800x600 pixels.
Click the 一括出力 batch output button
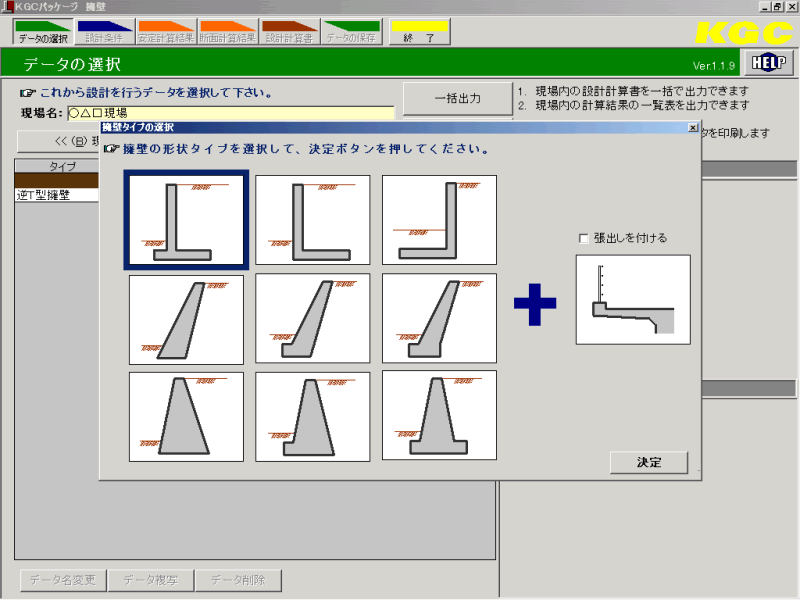(x=457, y=98)
